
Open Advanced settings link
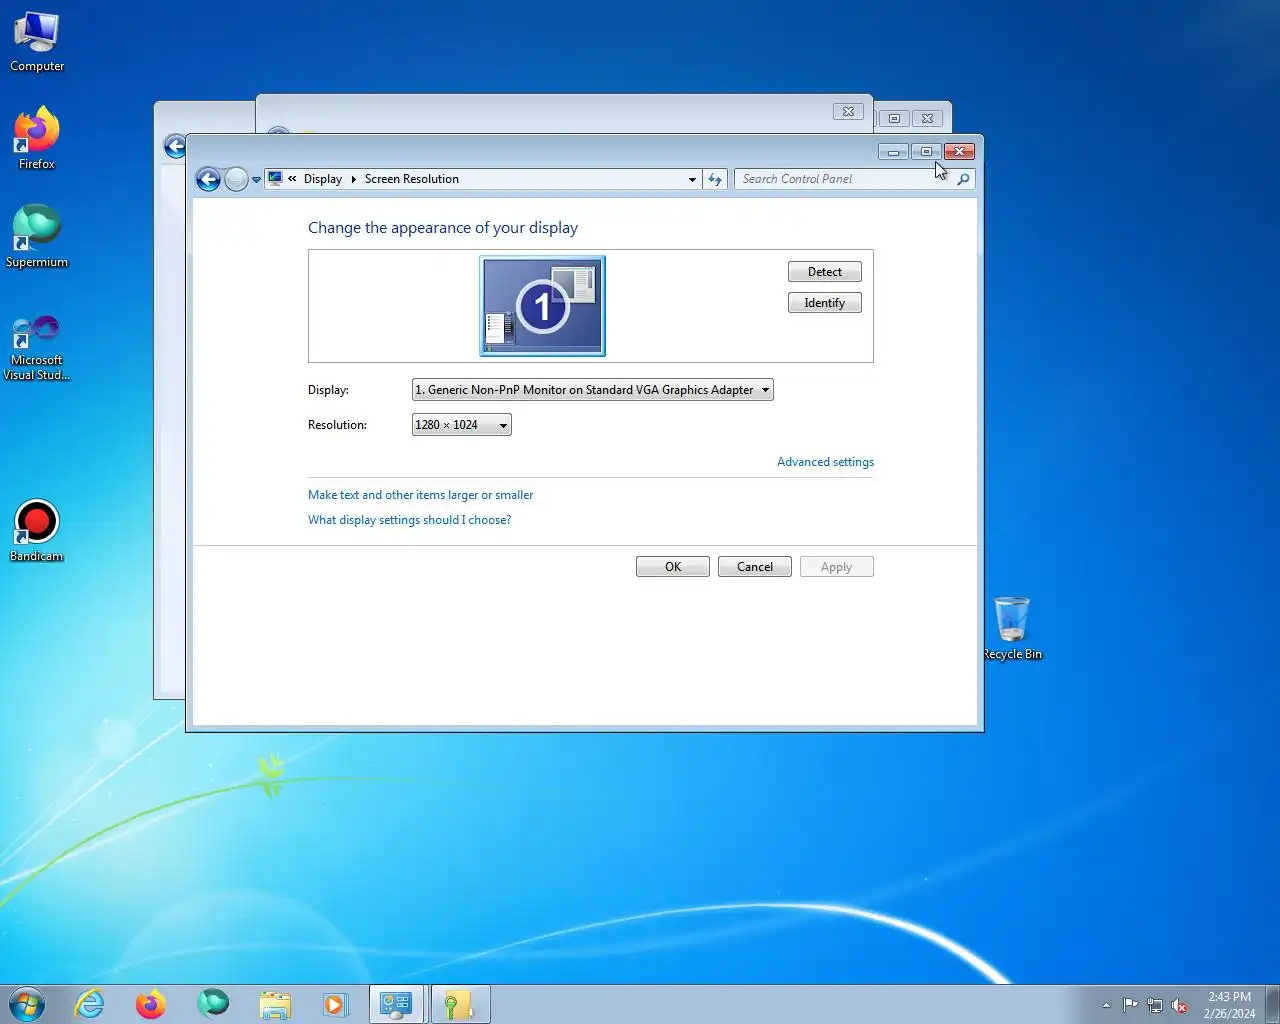click(825, 462)
